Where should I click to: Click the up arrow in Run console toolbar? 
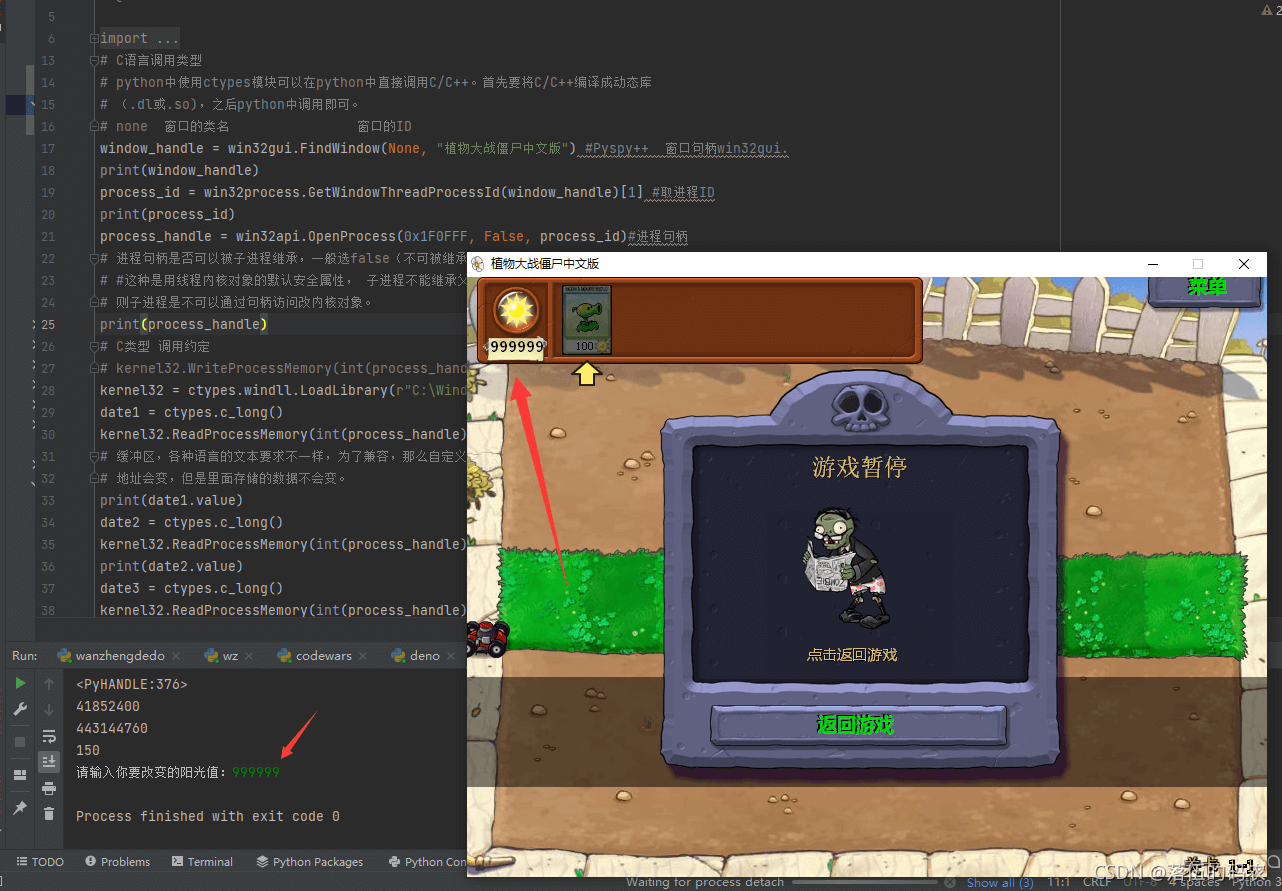49,684
